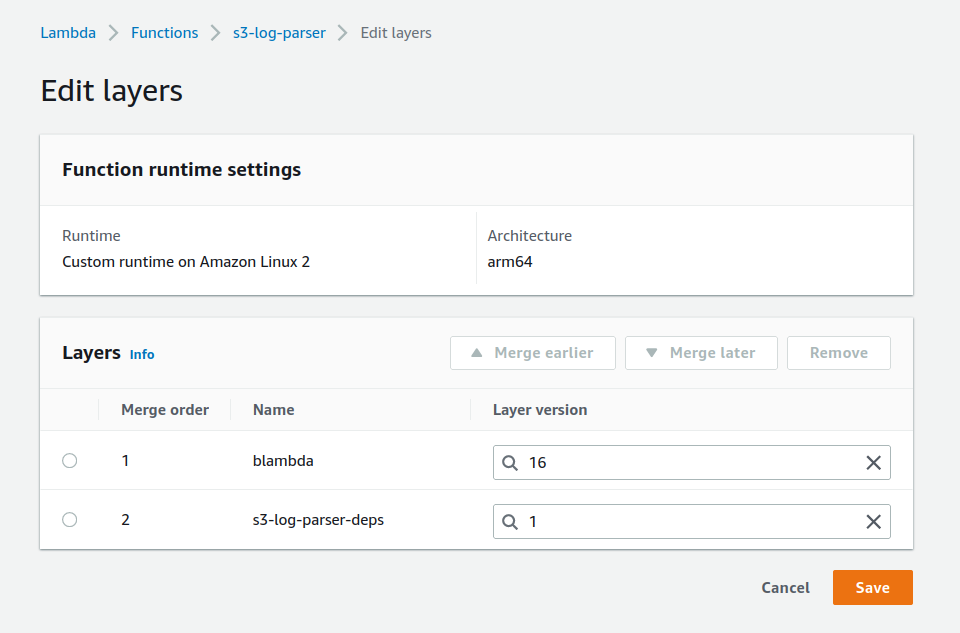Select the s3-log-parser-deps layer radio button
The image size is (960, 633).
(69, 520)
